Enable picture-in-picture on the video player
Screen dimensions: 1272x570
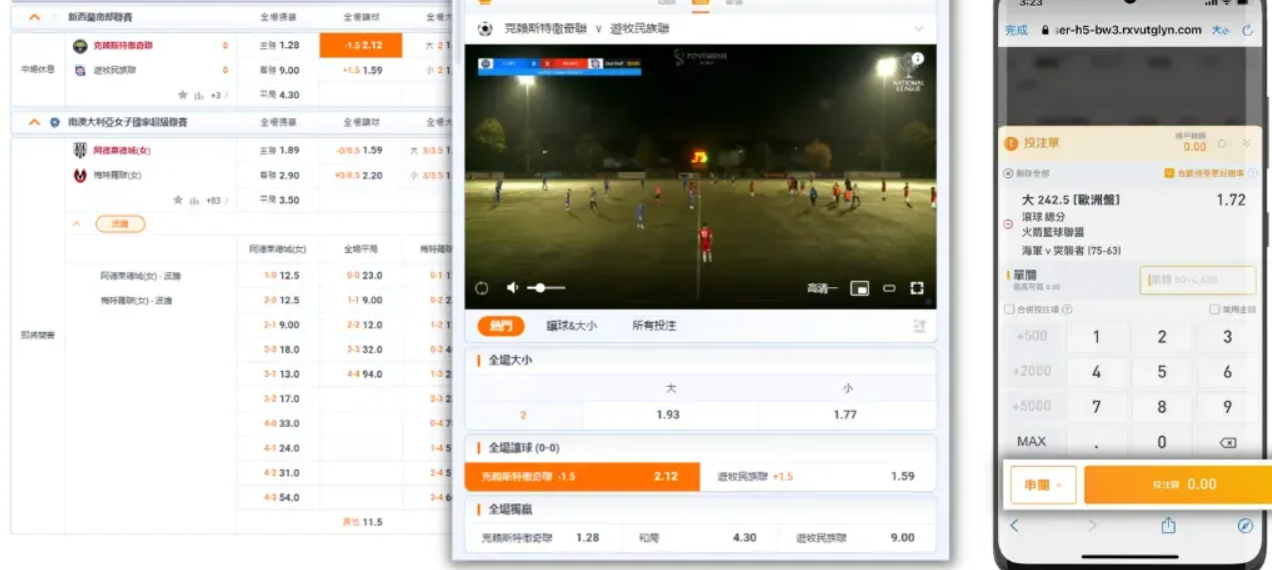(859, 288)
